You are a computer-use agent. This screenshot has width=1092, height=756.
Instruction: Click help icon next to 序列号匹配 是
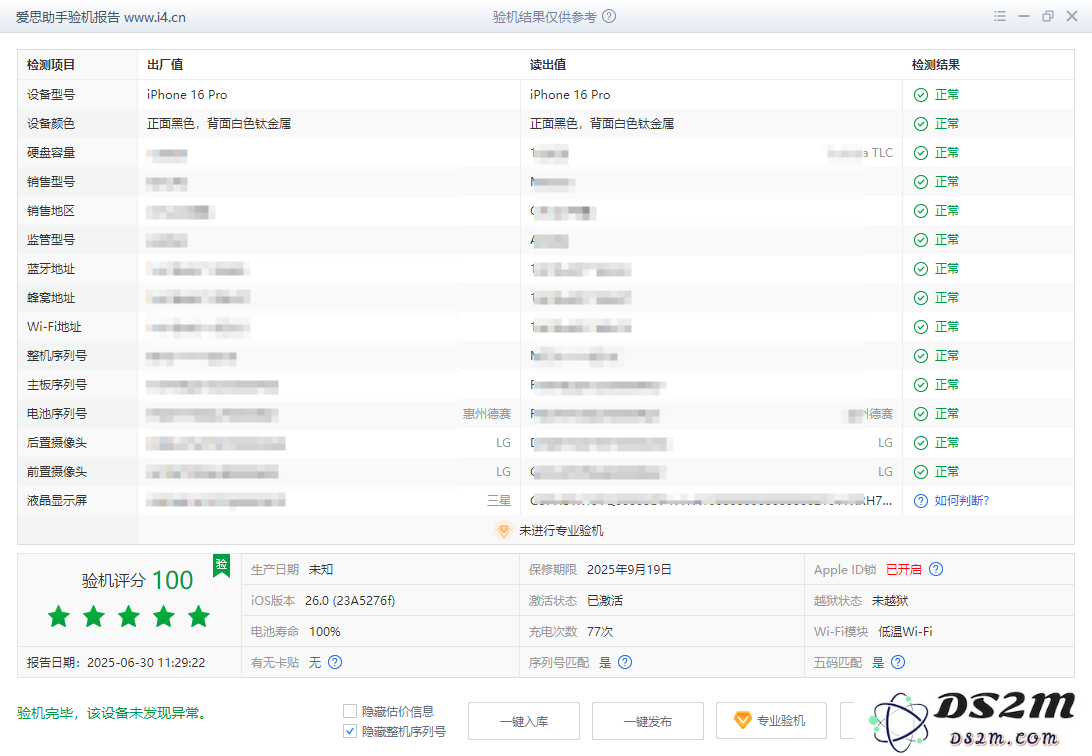click(625, 662)
